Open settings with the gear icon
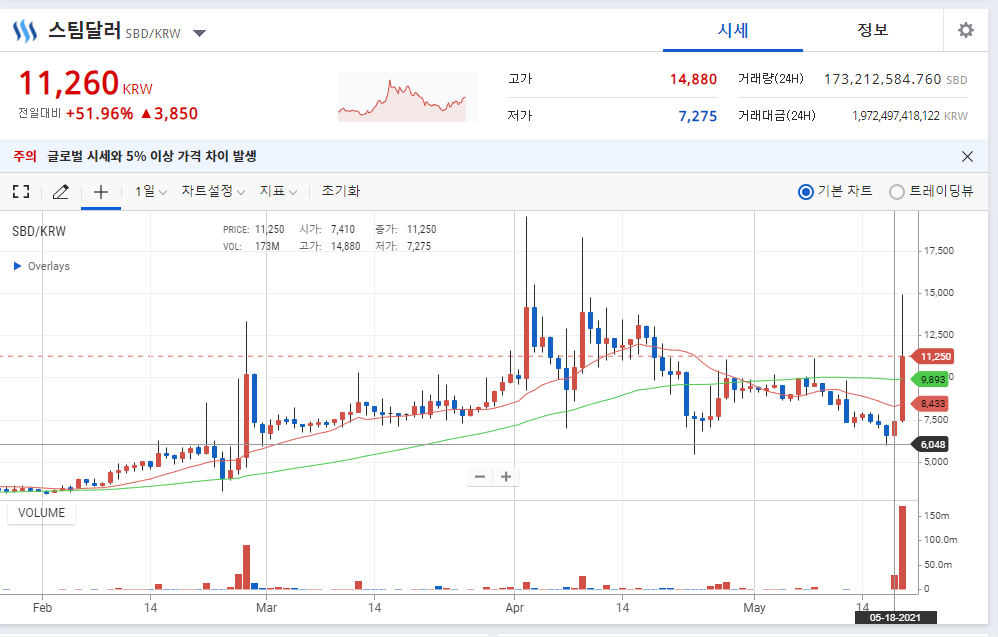998x637 pixels. point(966,30)
